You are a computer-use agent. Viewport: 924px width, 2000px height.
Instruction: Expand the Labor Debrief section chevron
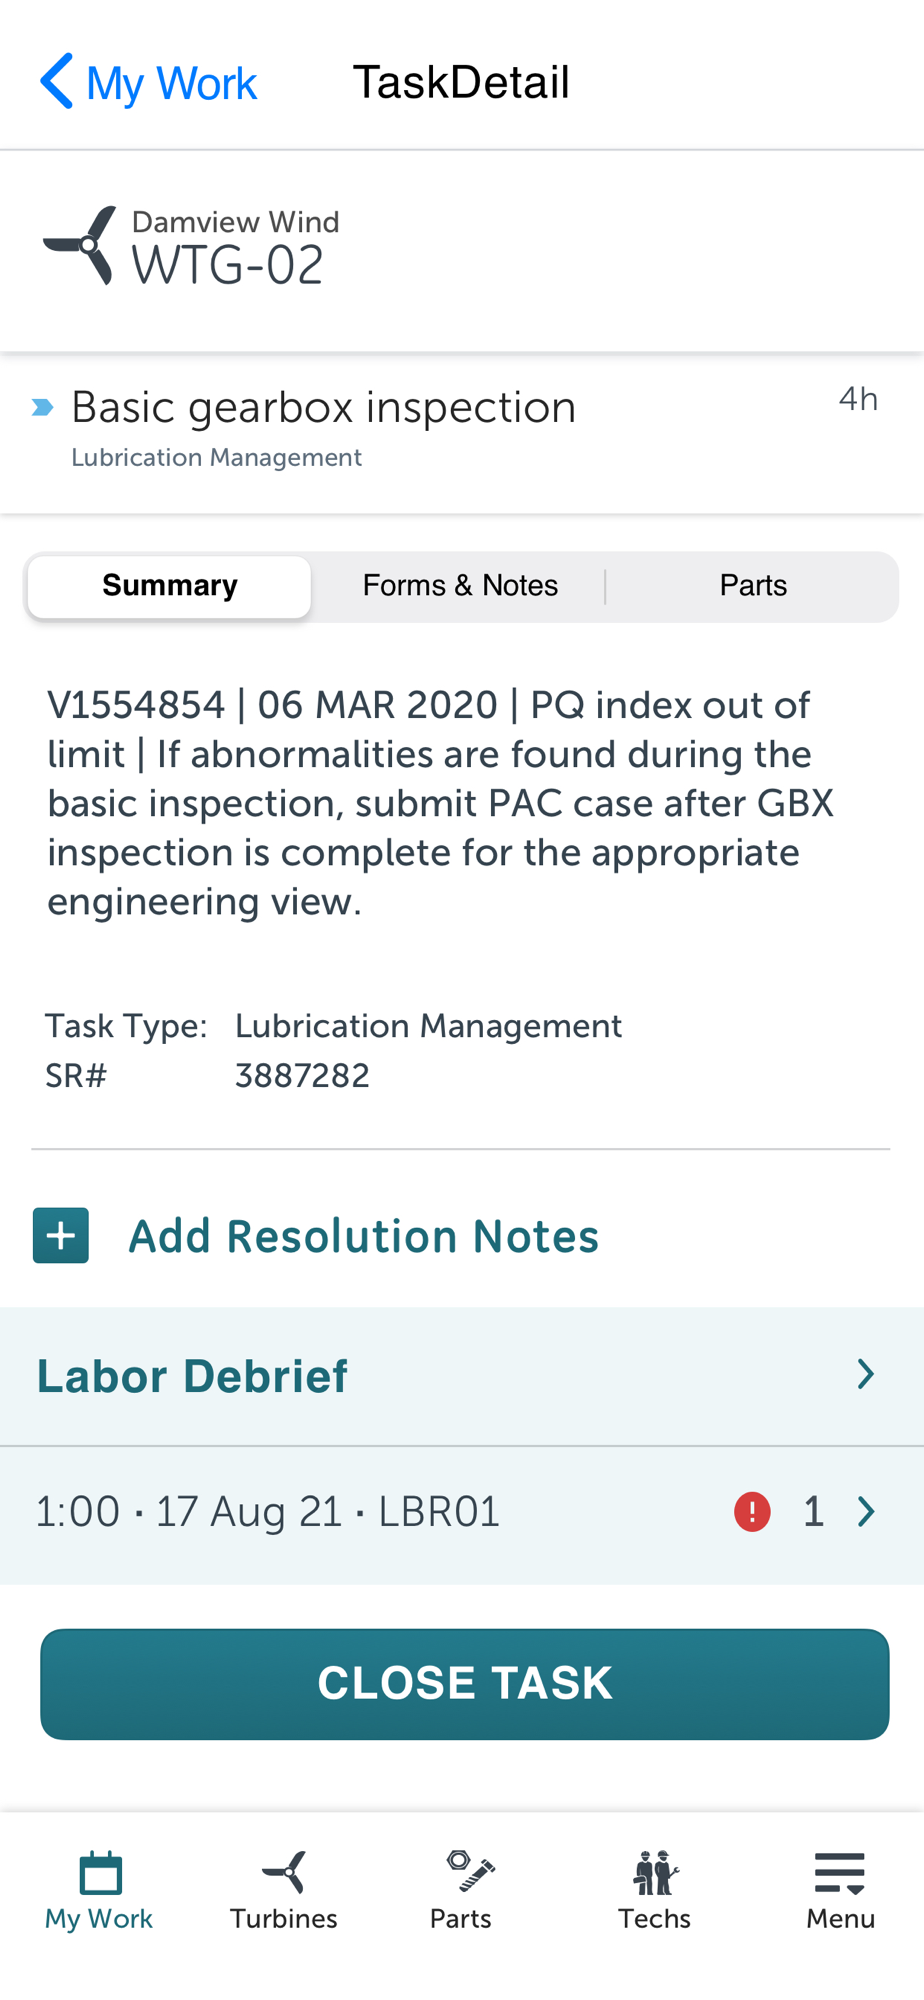[866, 1375]
